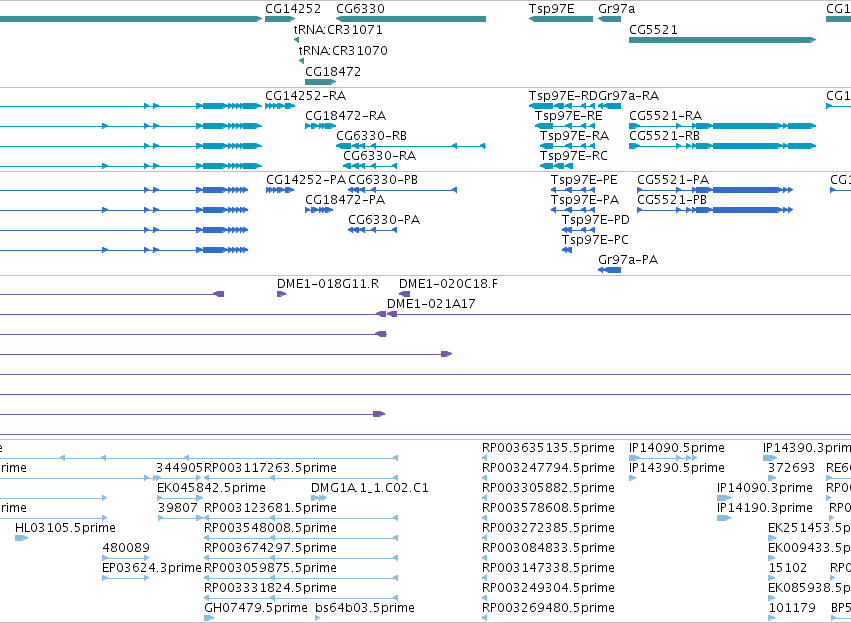Viewport: 851px width, 623px height.
Task: Click the RP003247794.5prime EST label
Action: coord(549,468)
